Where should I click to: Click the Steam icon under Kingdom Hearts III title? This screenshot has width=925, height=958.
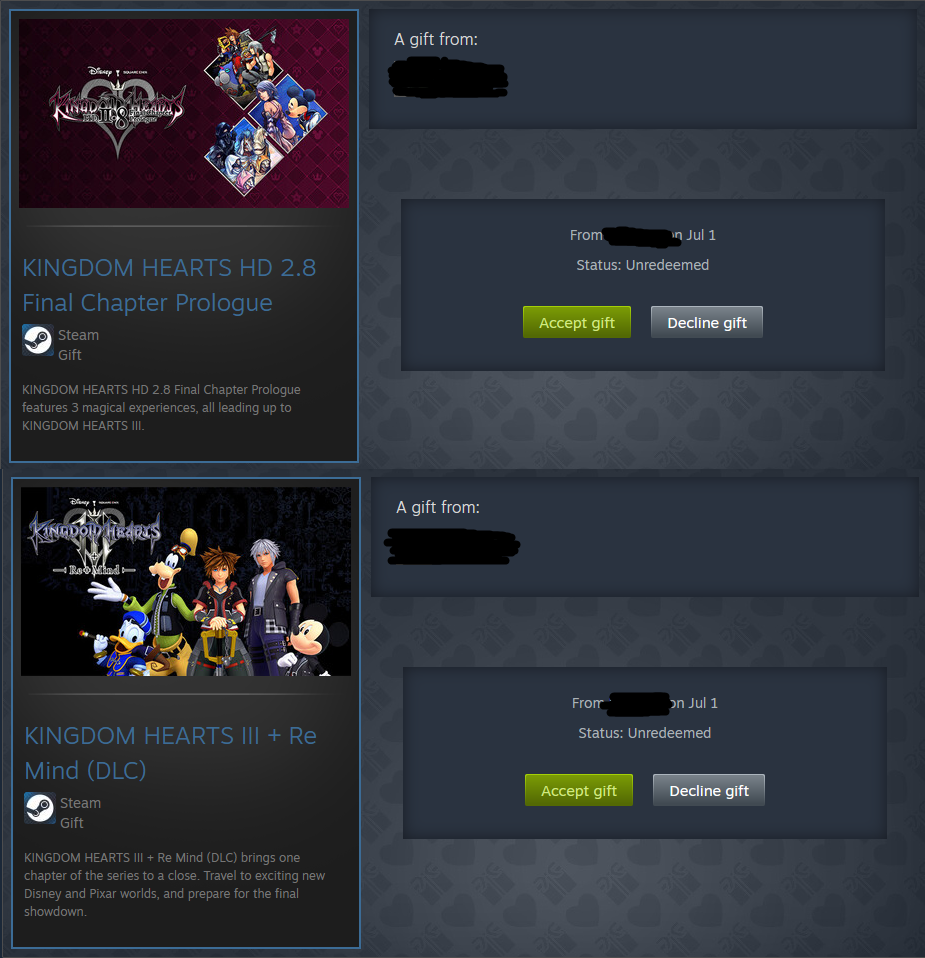[40, 808]
